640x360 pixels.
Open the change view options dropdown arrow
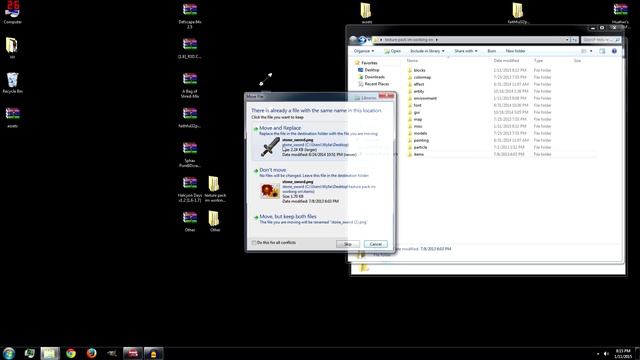[x=591, y=51]
